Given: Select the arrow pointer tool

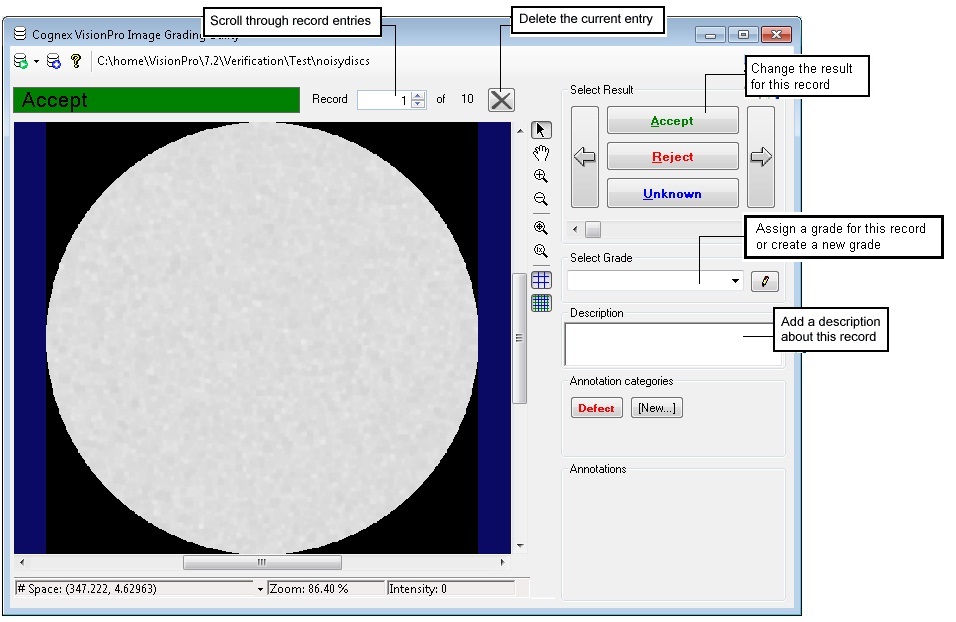Looking at the screenshot, I should click(541, 129).
